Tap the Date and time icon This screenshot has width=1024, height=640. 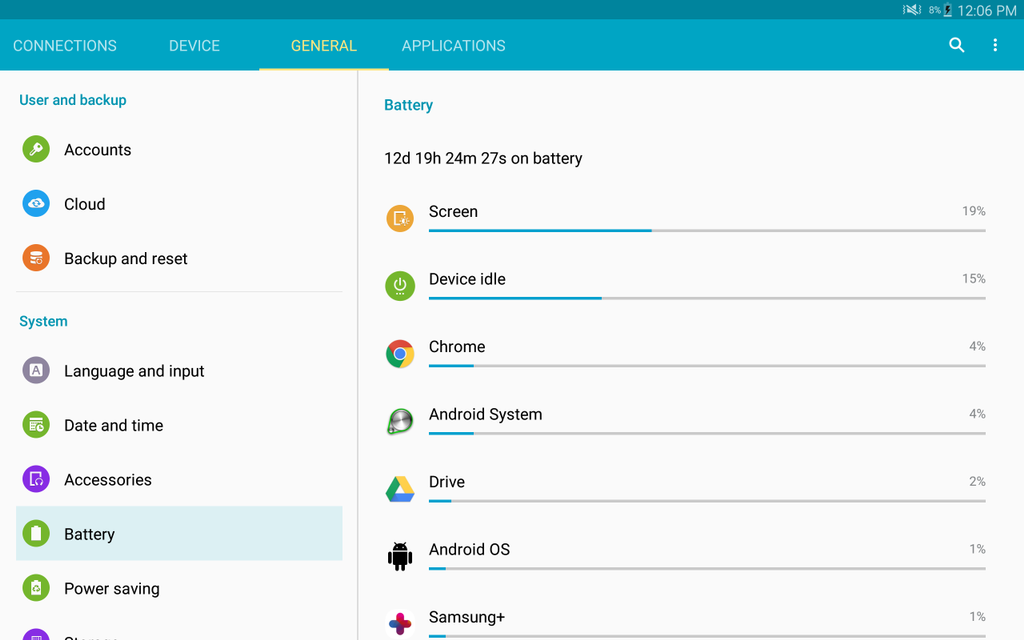[x=36, y=425]
